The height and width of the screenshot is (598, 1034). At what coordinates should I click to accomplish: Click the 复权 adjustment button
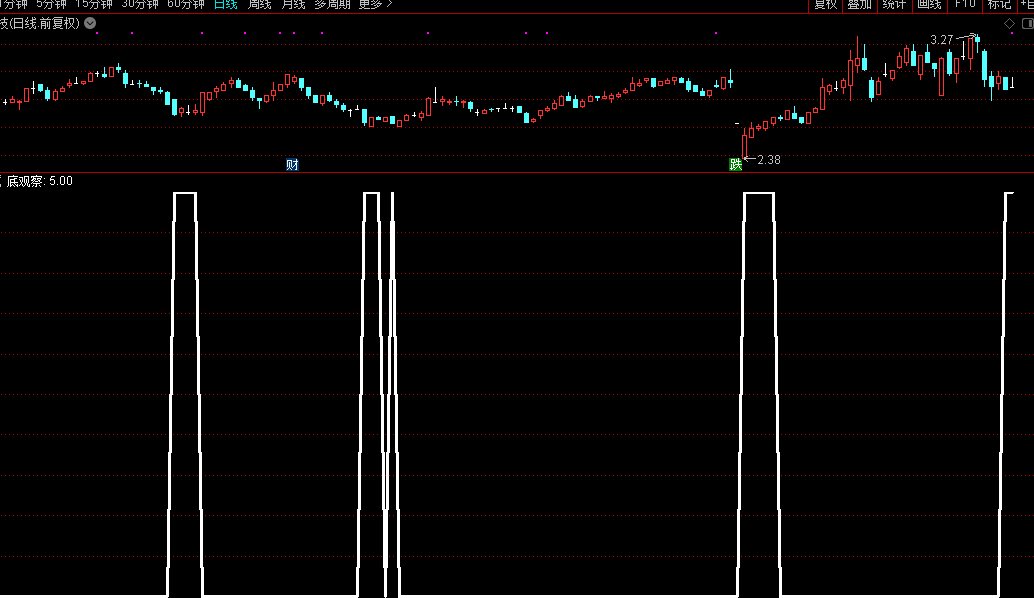825,4
